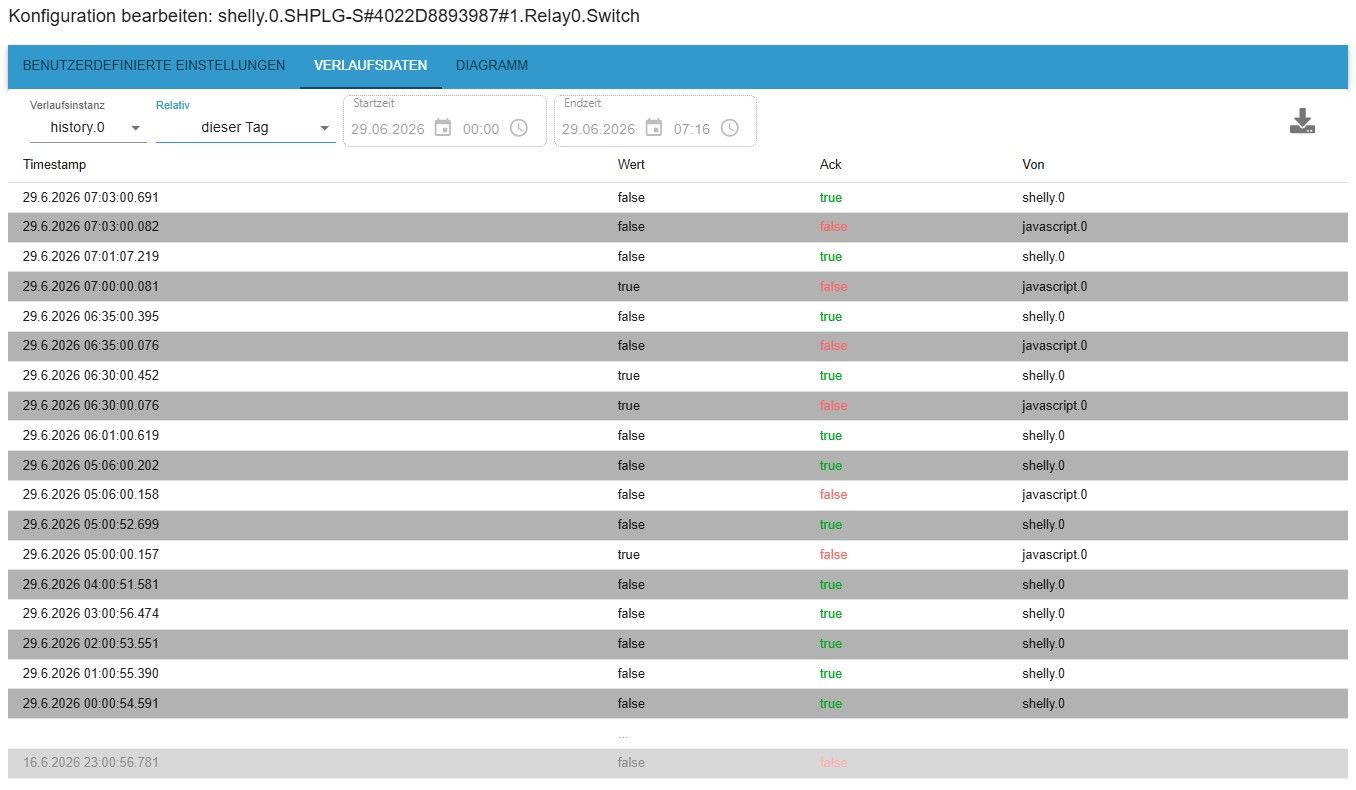
Task: Select row with timestamp 07:03:00.691
Action: (x=677, y=198)
